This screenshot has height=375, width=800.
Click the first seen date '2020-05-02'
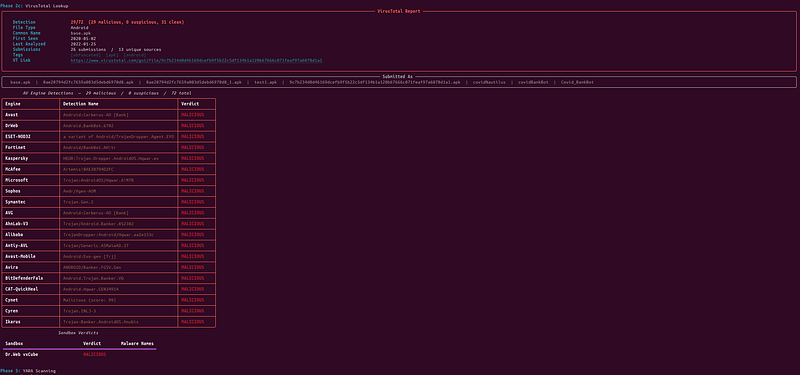point(84,39)
